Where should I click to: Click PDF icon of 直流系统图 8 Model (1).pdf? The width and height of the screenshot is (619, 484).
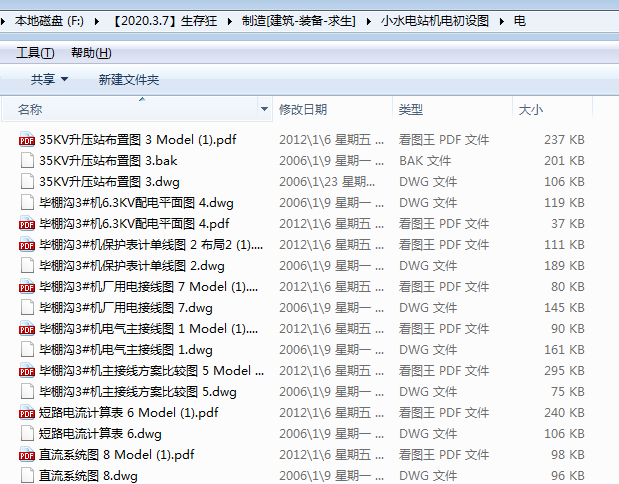[27, 455]
